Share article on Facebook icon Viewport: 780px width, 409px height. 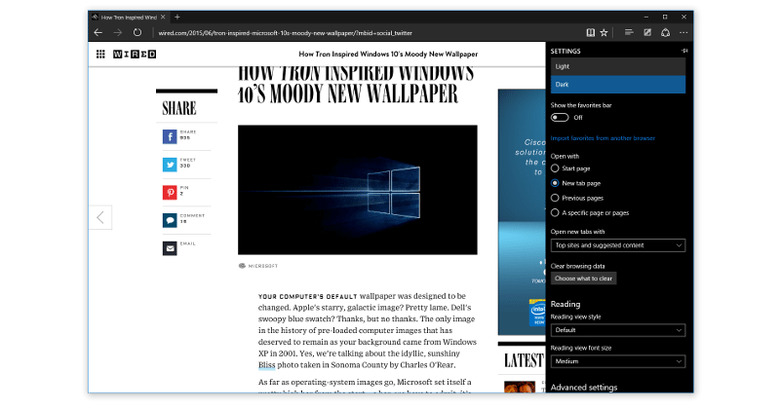tap(170, 136)
